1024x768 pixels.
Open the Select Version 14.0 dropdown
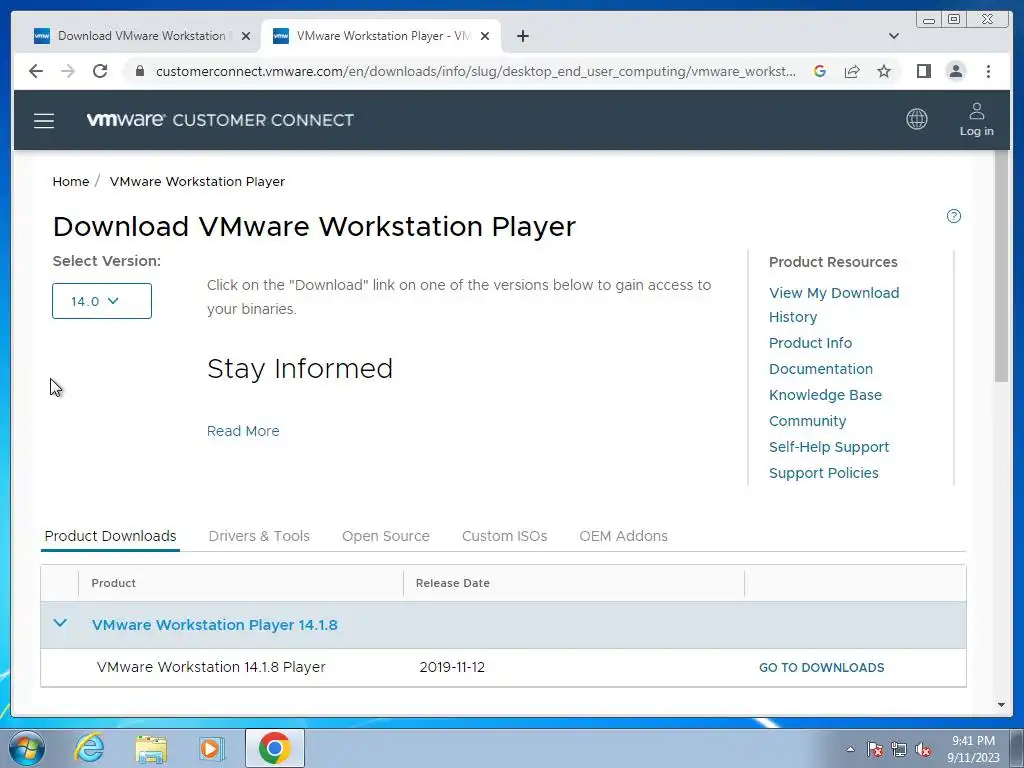click(102, 301)
